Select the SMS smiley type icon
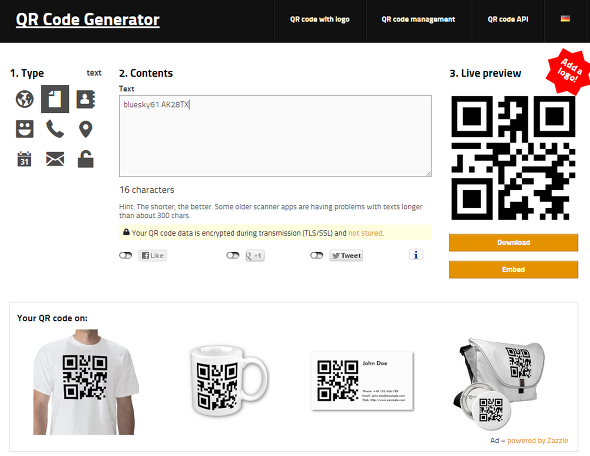This screenshot has width=590, height=456. pyautogui.click(x=24, y=129)
